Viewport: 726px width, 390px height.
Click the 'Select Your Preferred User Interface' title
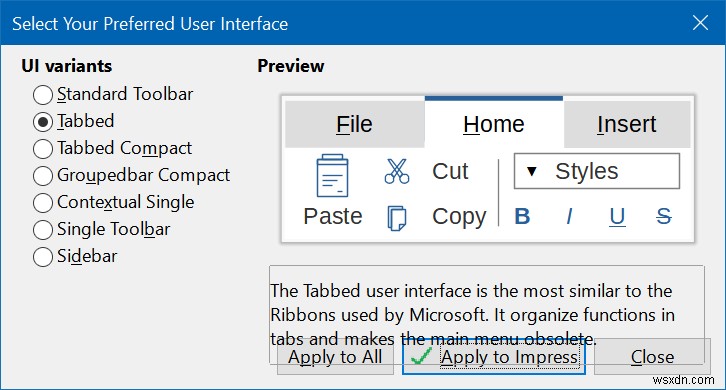(x=150, y=24)
